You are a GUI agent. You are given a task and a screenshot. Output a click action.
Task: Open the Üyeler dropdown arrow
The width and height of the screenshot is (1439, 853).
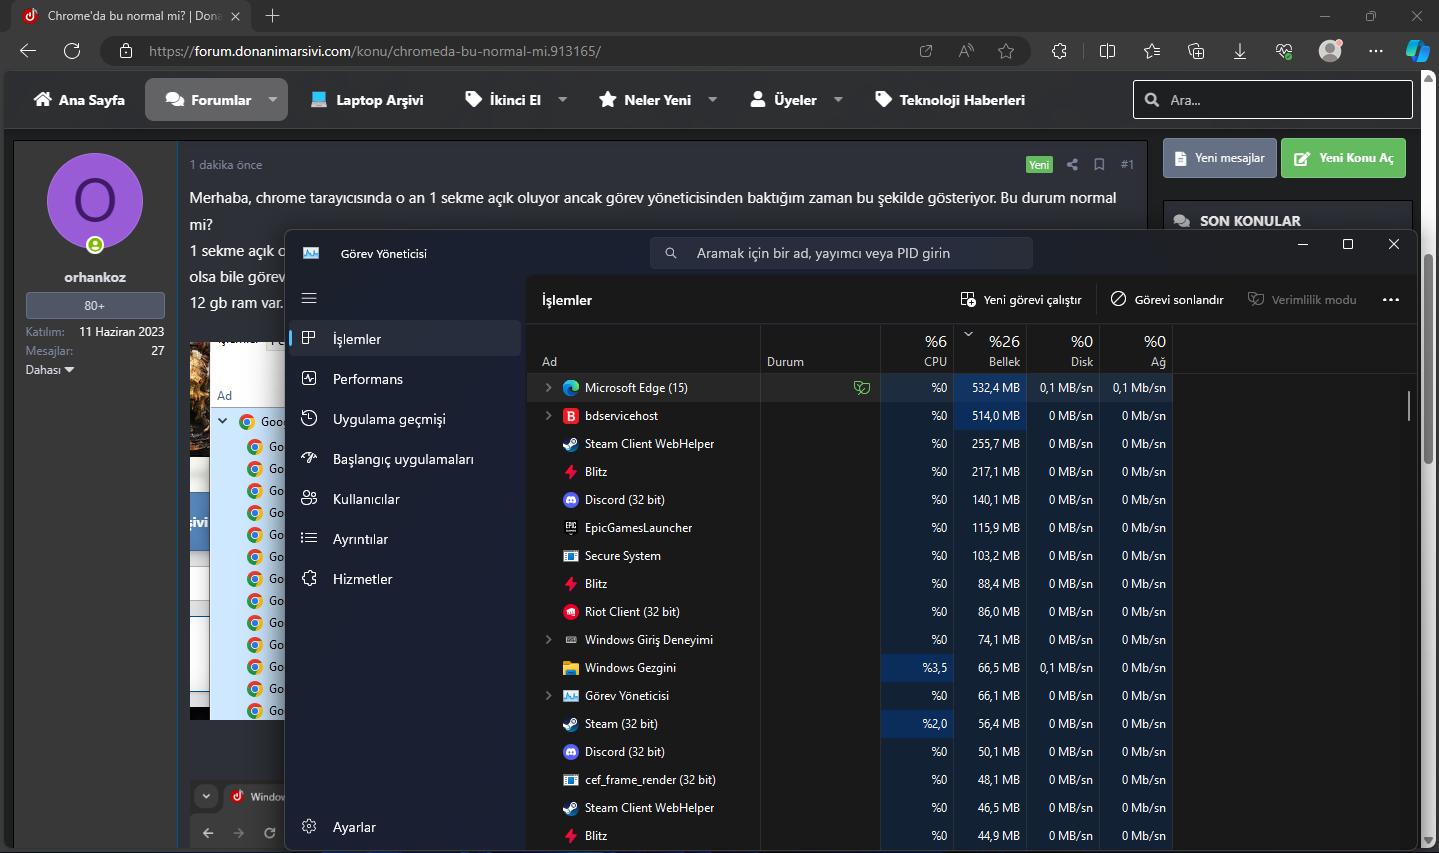(x=838, y=100)
